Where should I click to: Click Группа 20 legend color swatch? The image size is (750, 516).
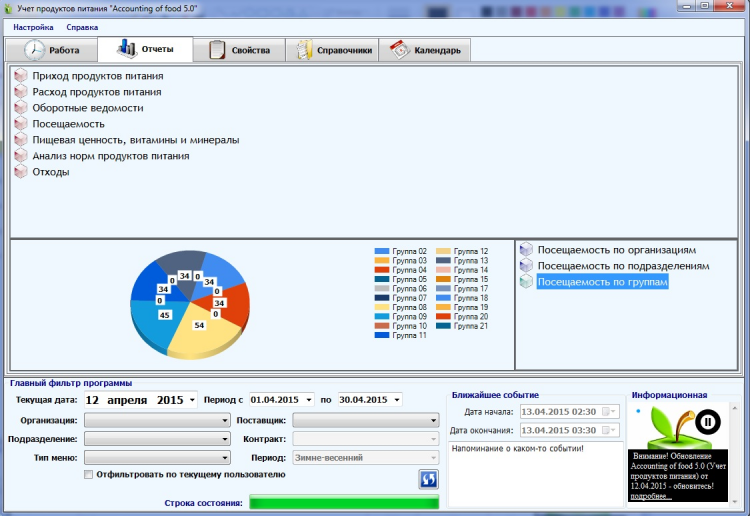[x=443, y=316]
